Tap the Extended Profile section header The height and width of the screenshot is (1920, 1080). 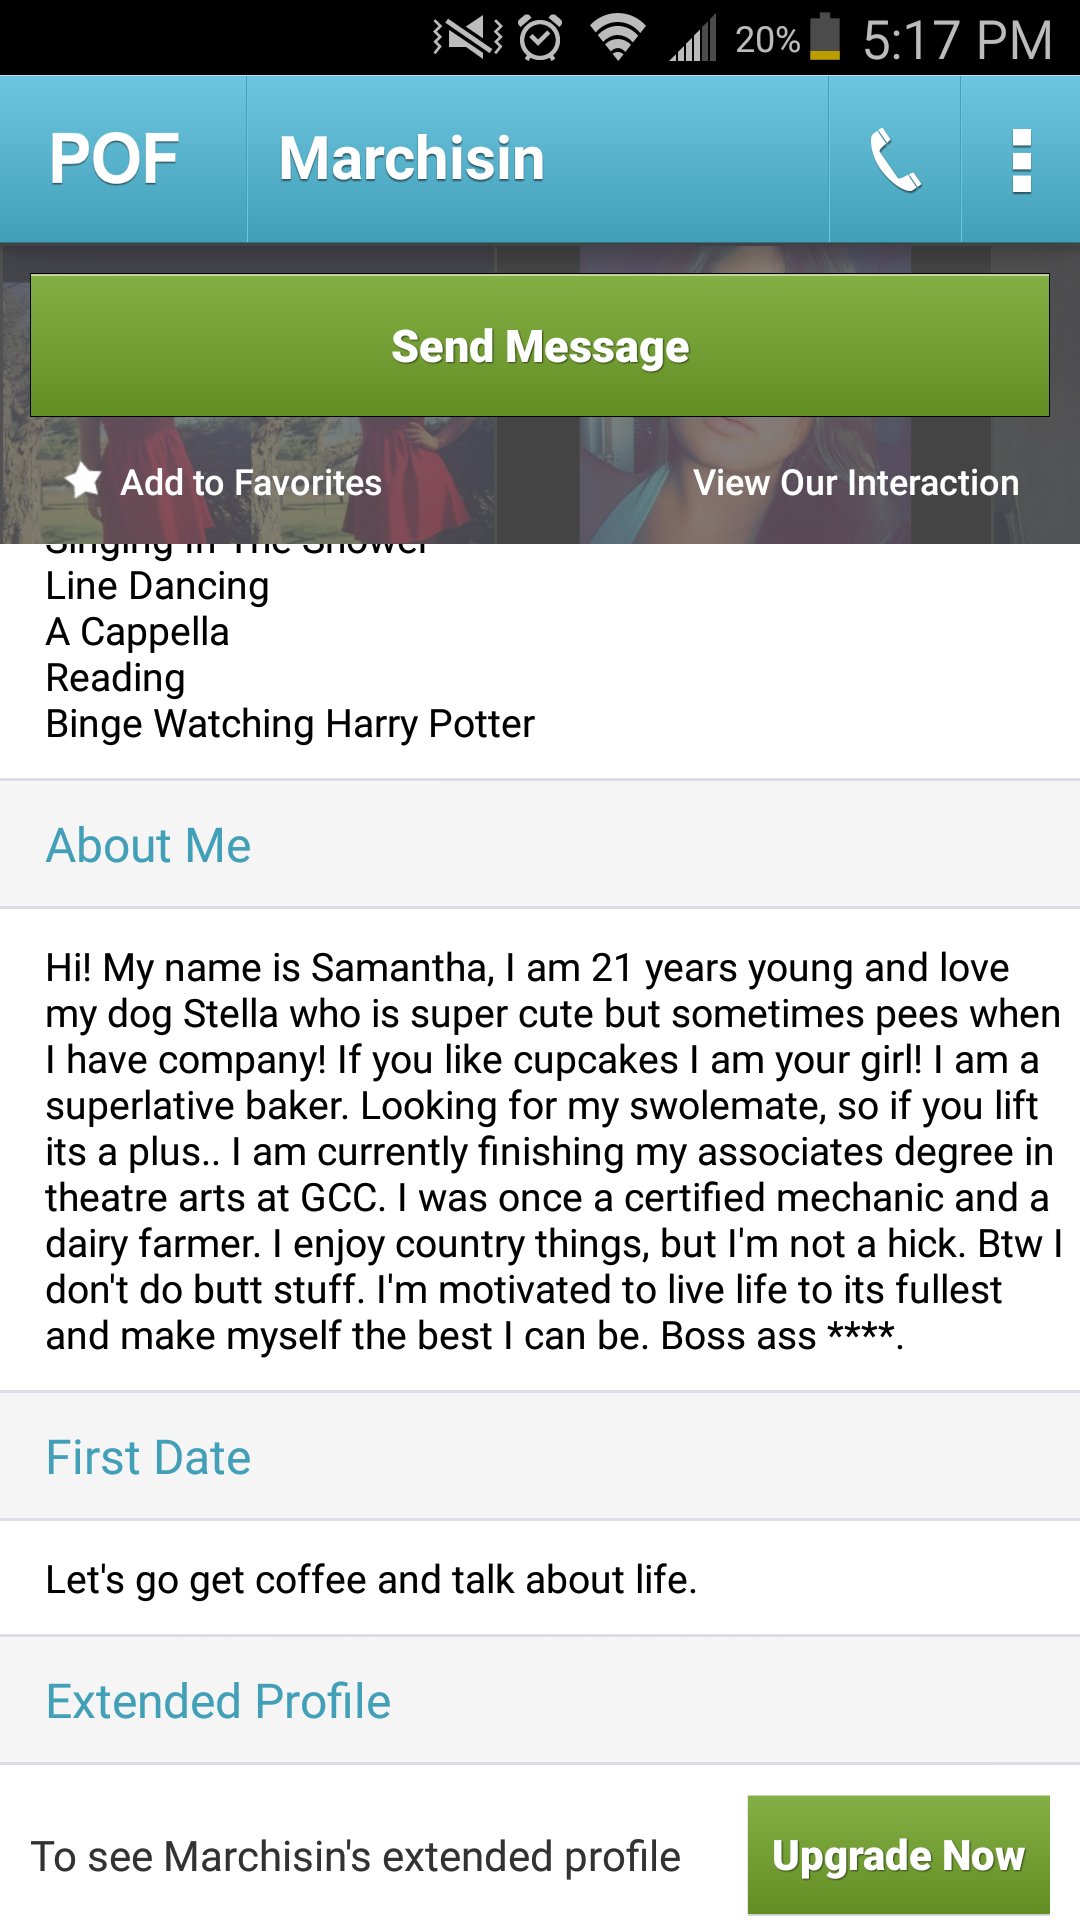coord(218,1702)
